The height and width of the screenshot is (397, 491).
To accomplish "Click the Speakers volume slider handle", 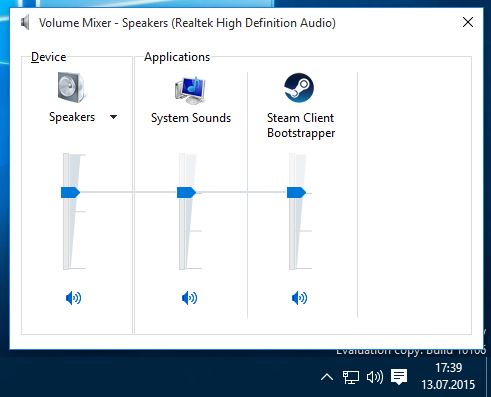I will pos(70,193).
